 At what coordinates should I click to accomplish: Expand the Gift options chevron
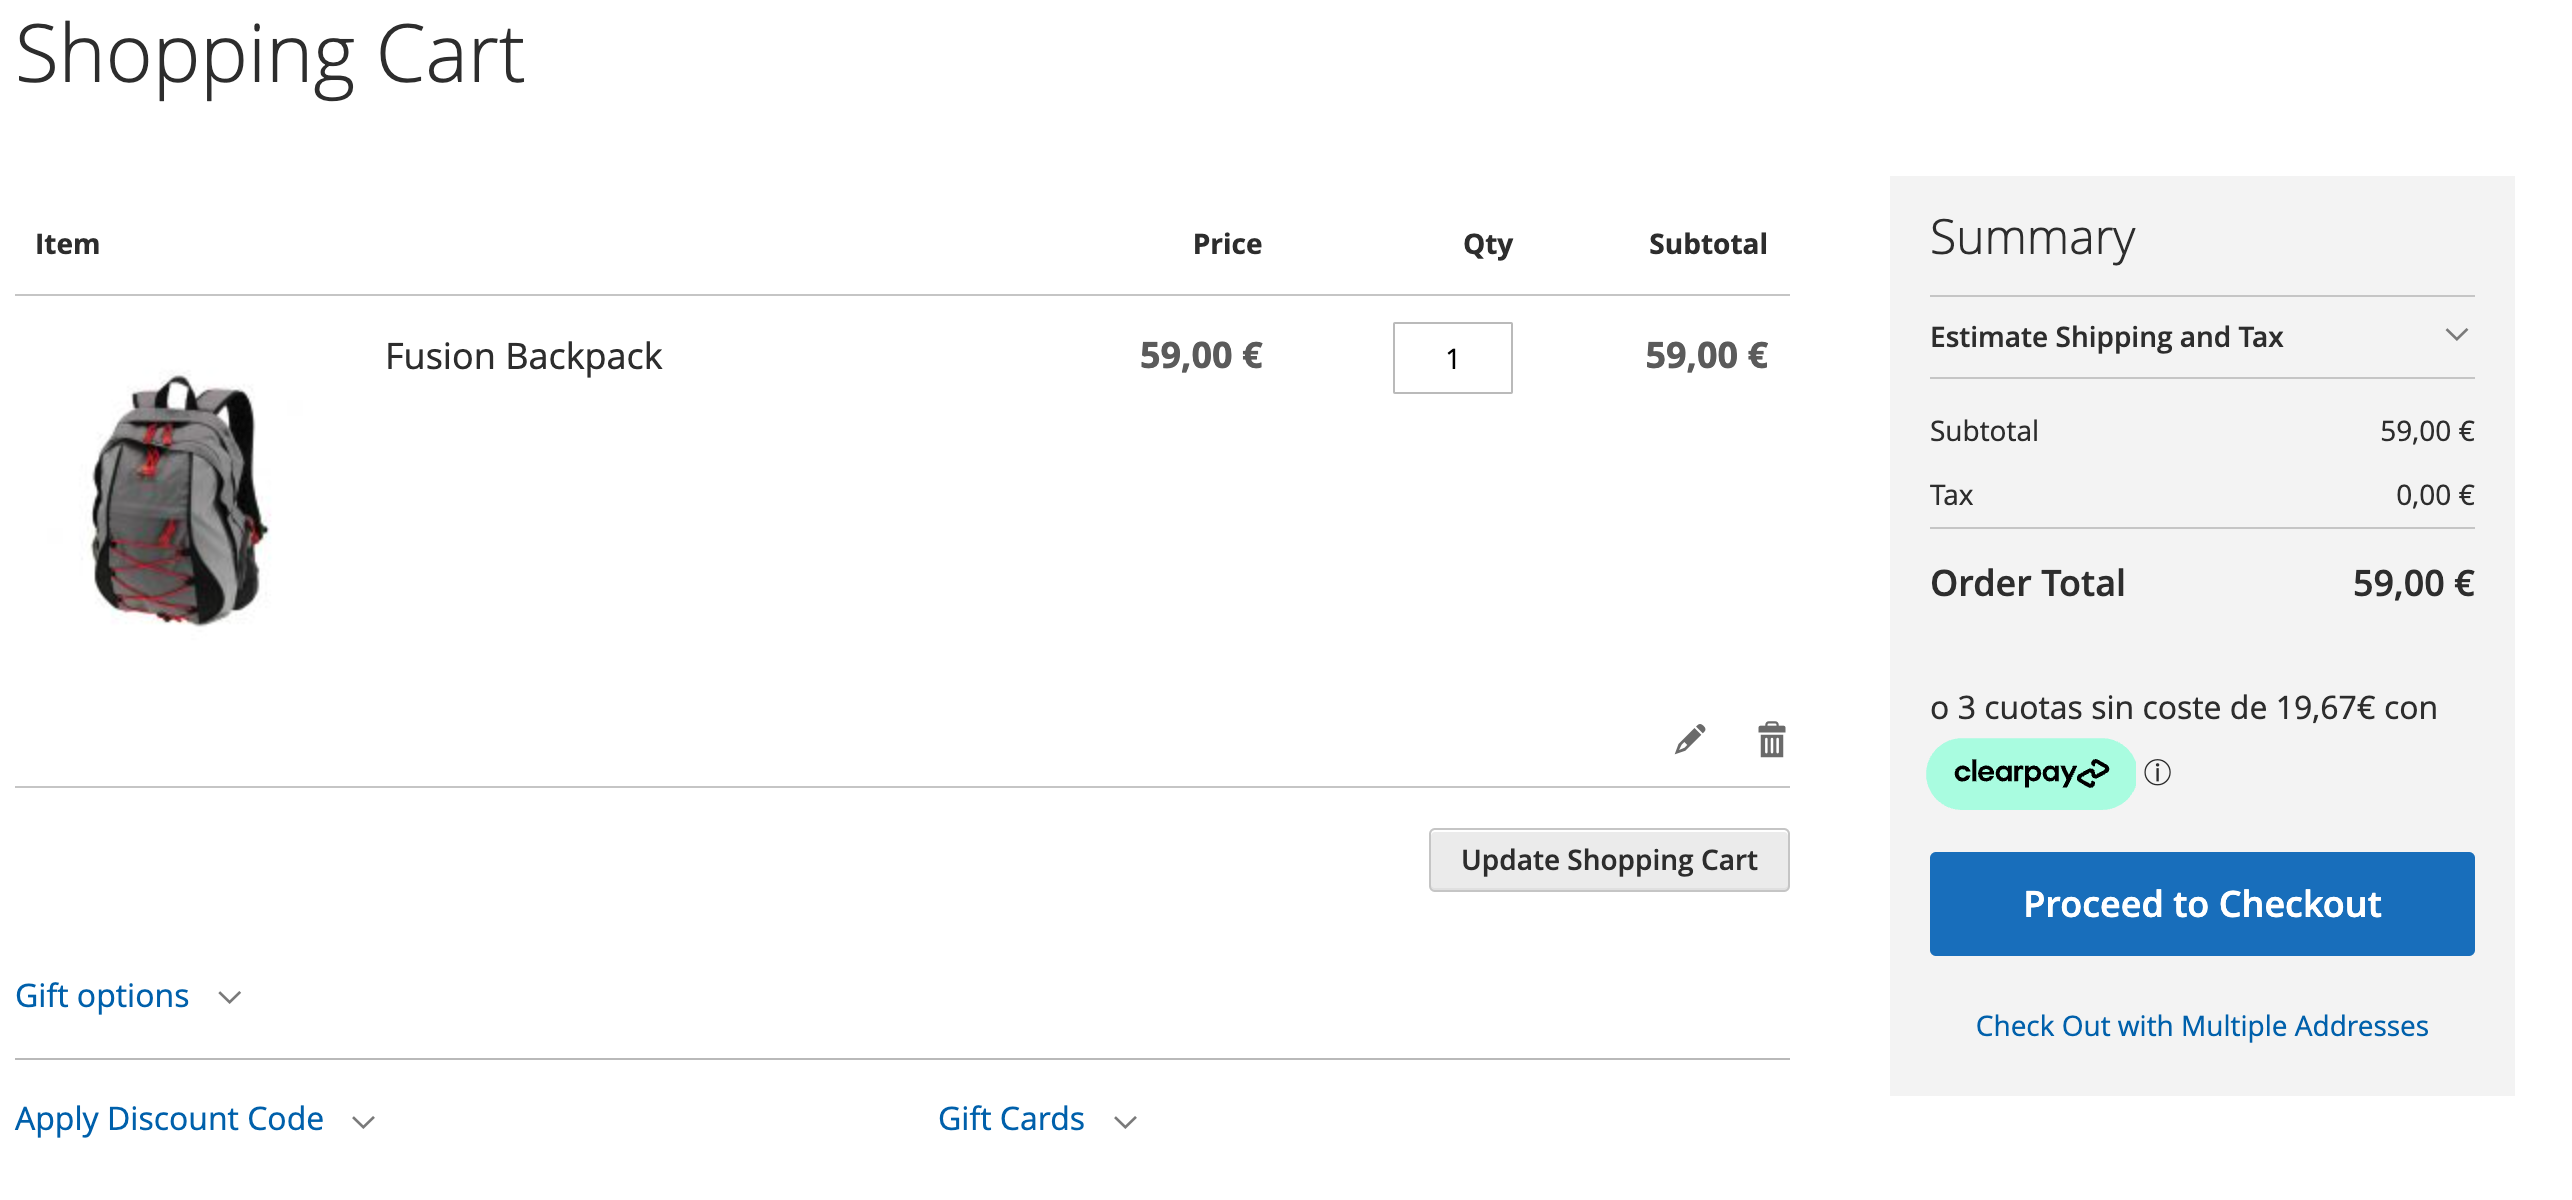pyautogui.click(x=230, y=998)
